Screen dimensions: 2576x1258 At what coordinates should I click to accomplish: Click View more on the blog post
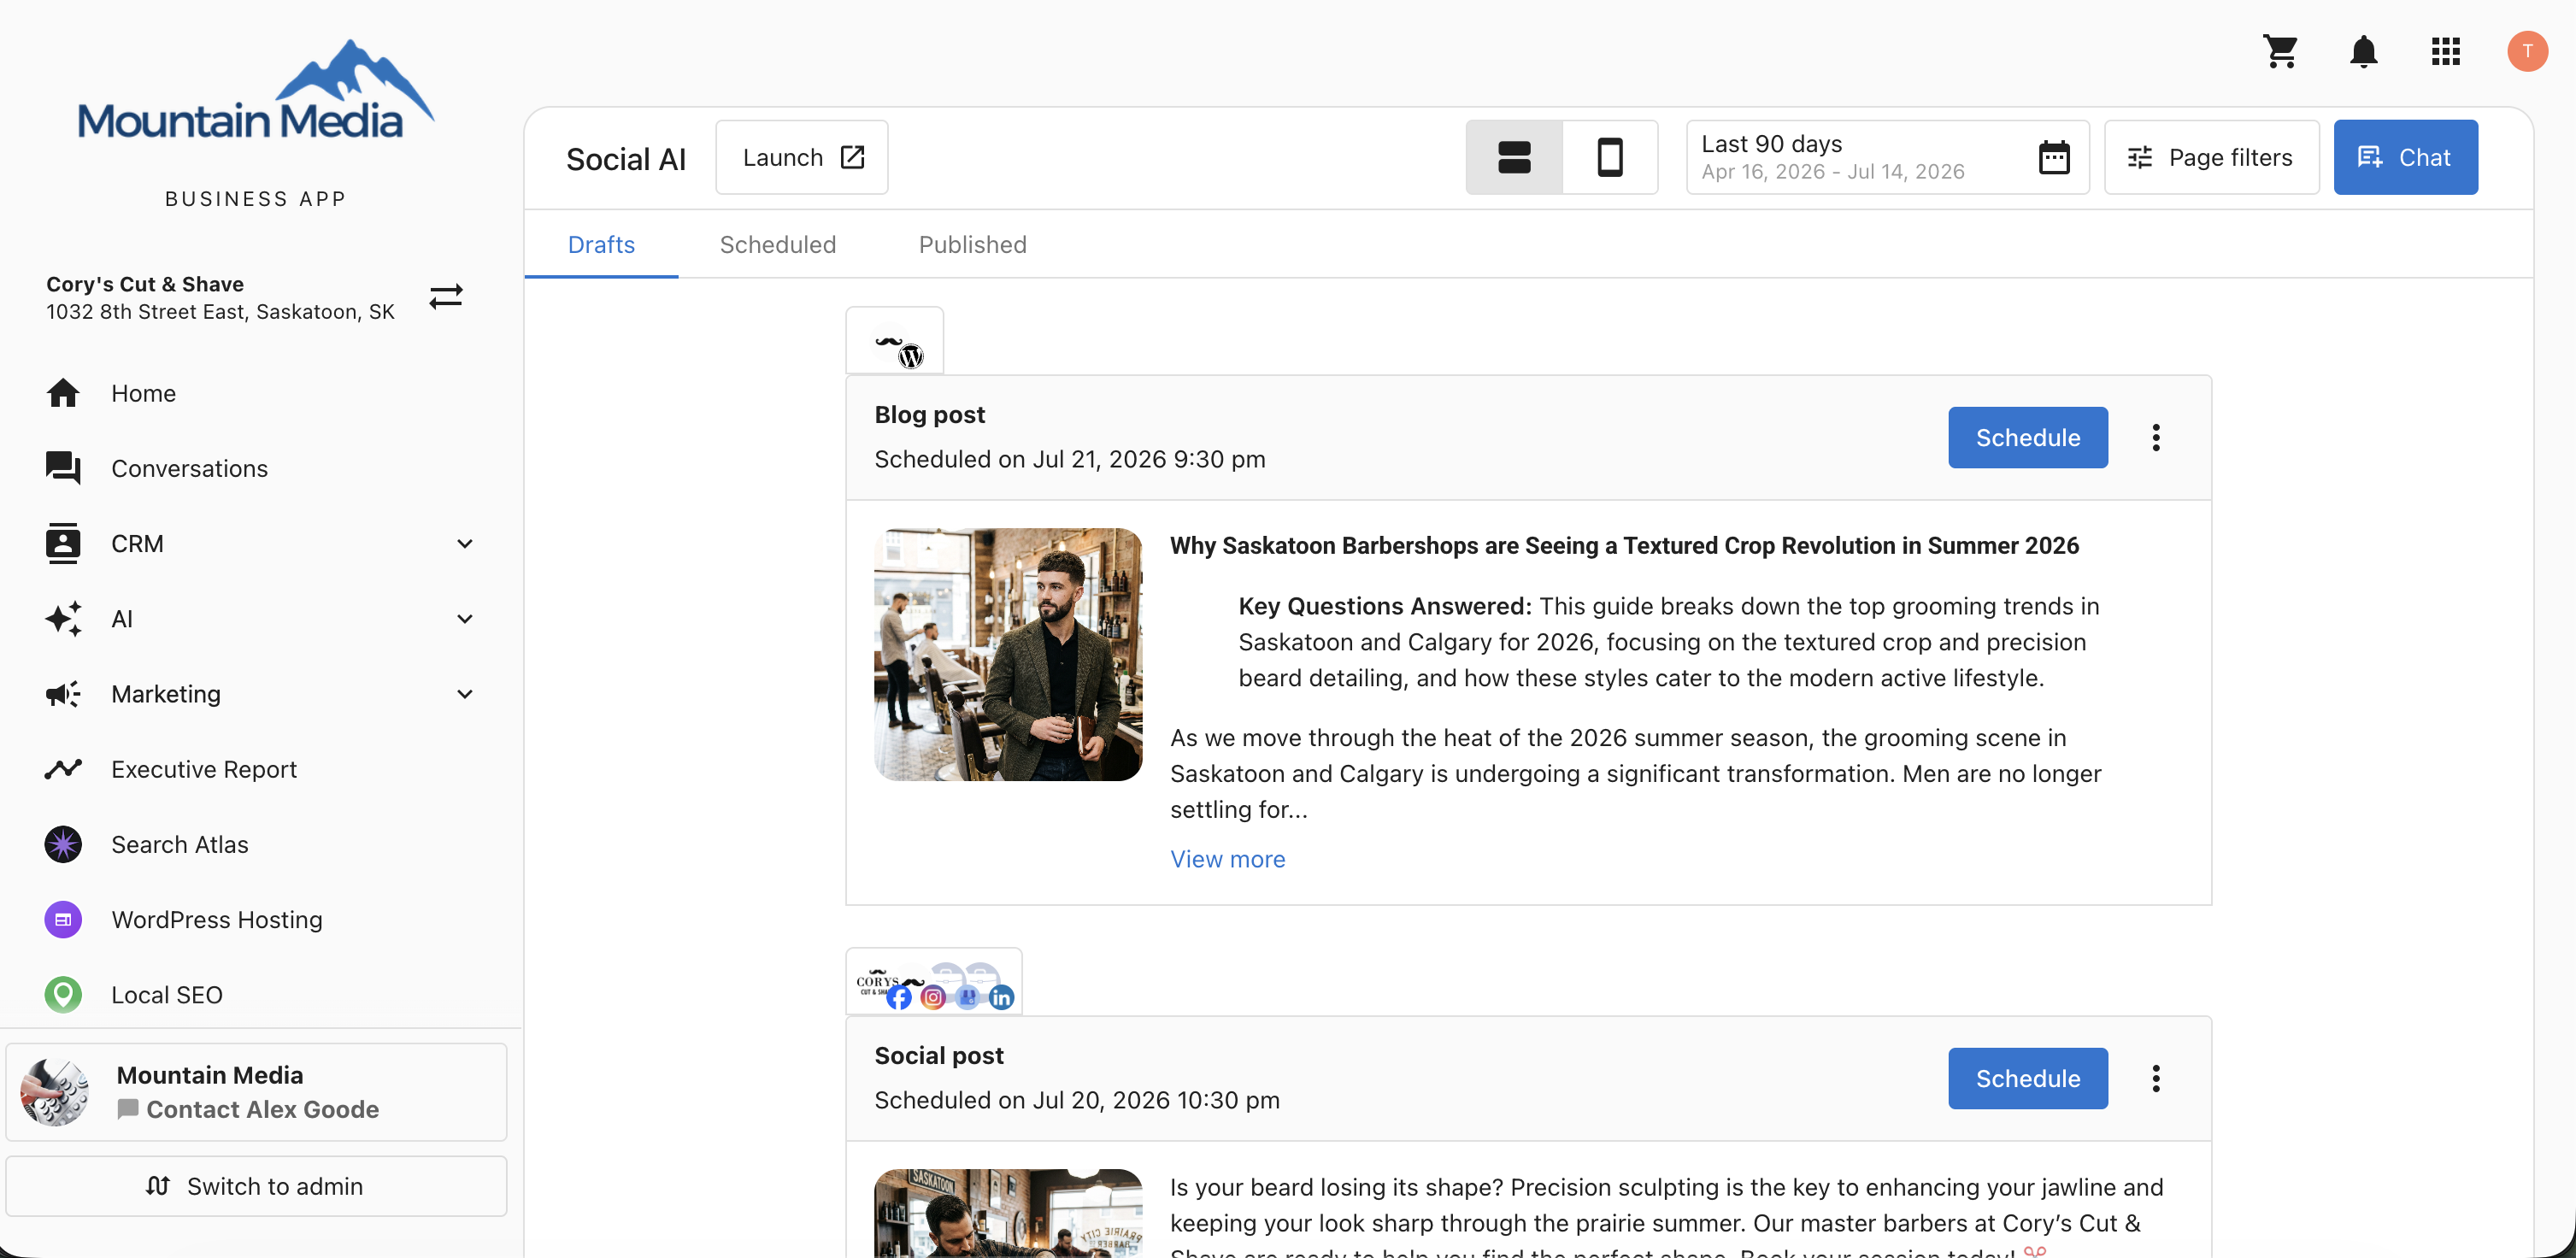coord(1227,859)
